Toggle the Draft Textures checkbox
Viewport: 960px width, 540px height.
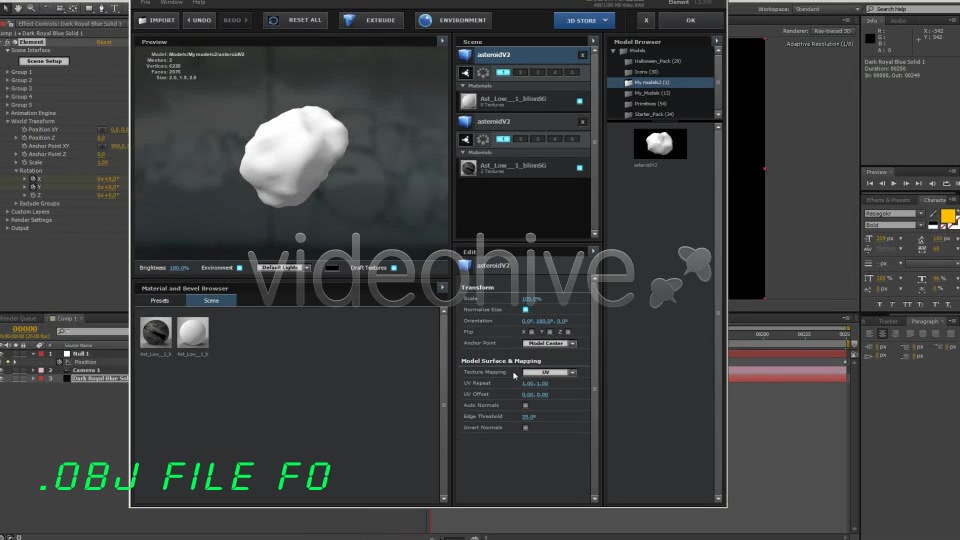394,268
